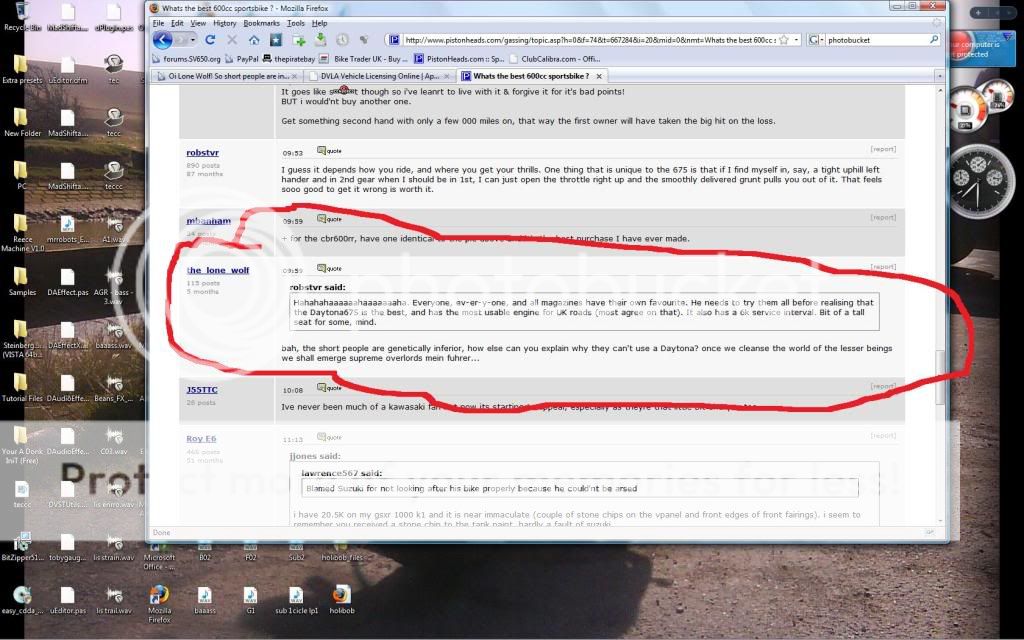Viewport: 1024px width, 640px height.
Task: Click the search magnifier icon
Action: 934,40
